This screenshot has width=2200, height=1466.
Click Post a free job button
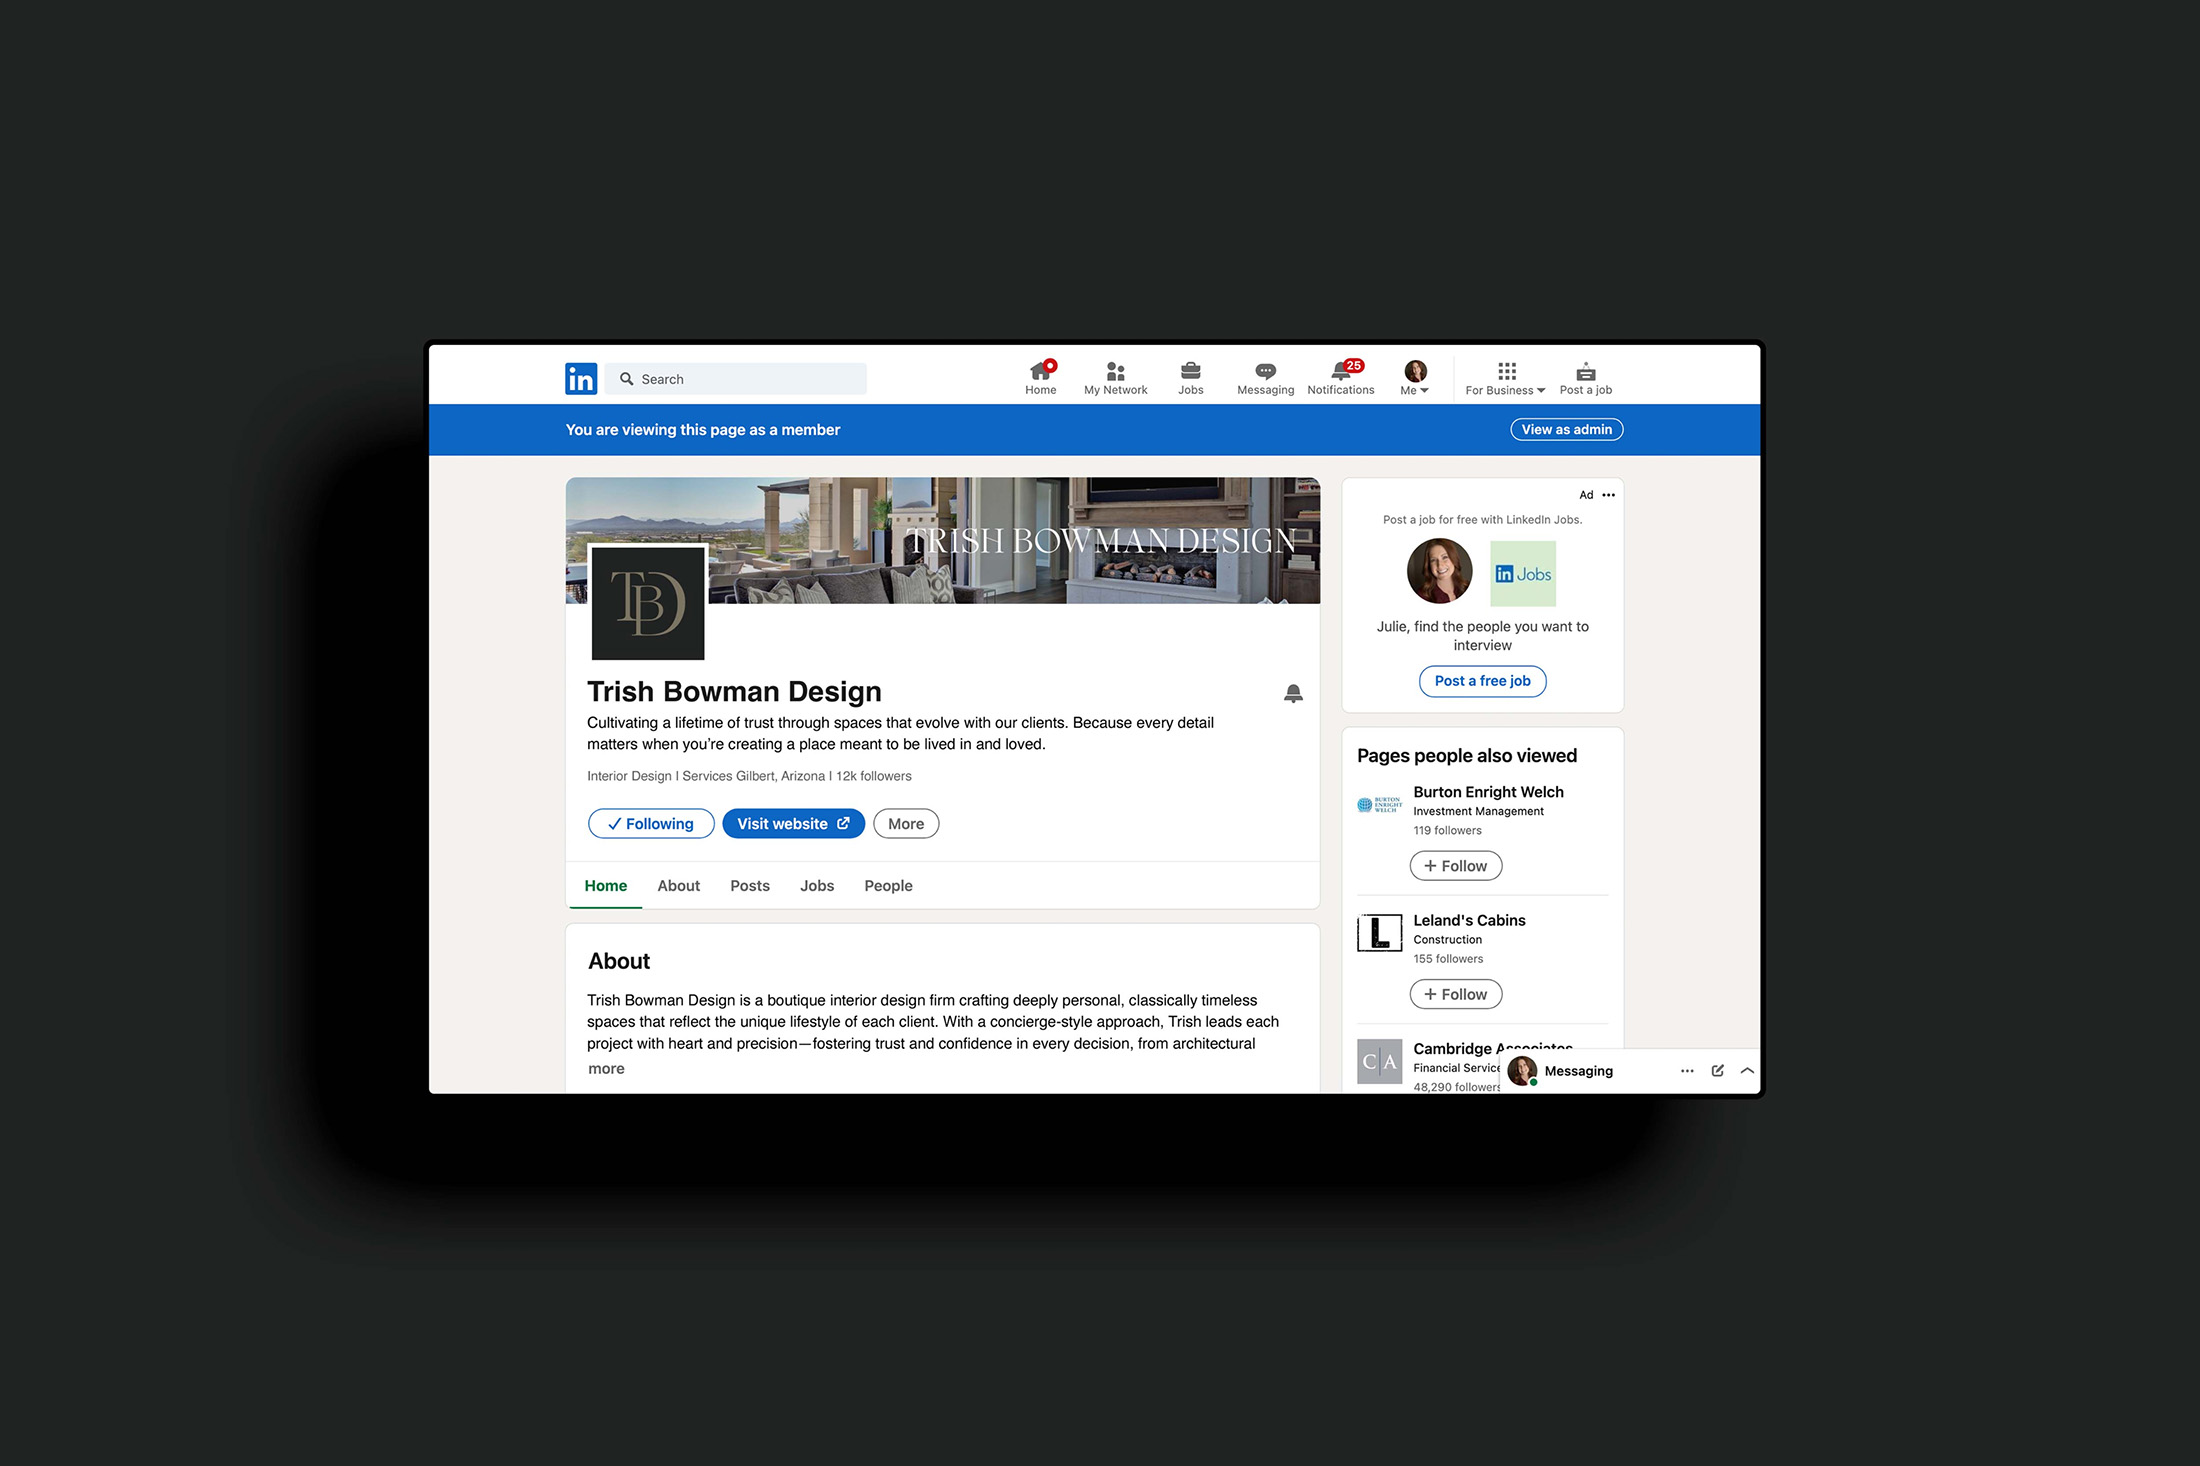click(x=1483, y=681)
